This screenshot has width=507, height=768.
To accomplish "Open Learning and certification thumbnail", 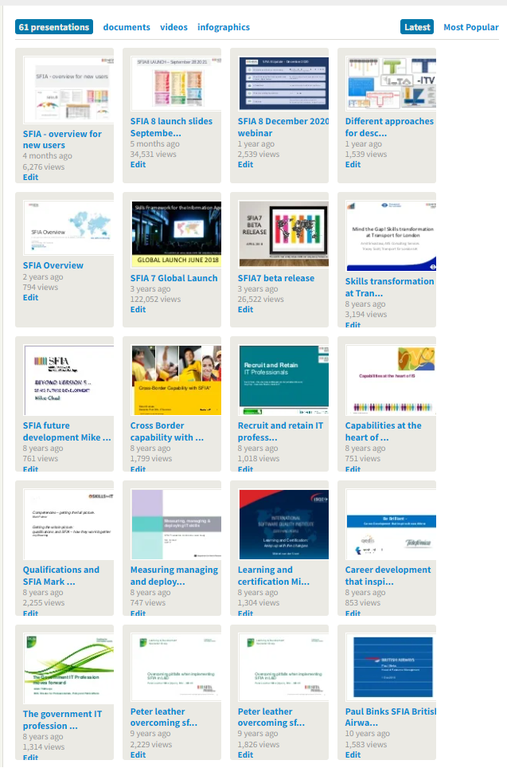I will click(x=284, y=524).
